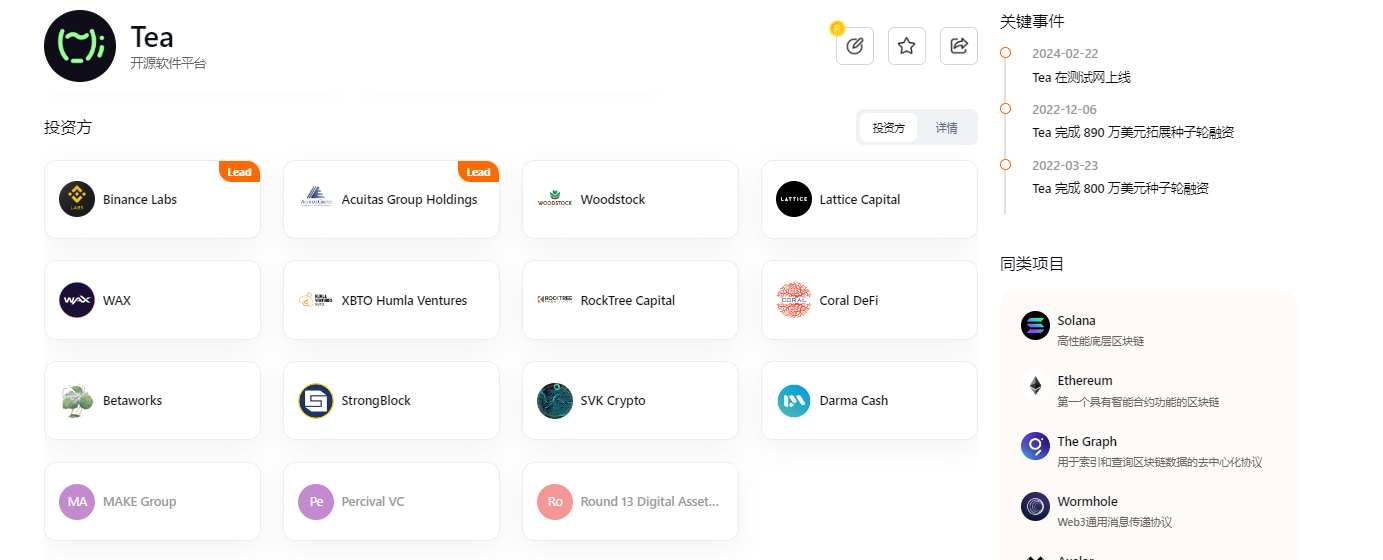Click the MAKE Group MA avatar

77,501
